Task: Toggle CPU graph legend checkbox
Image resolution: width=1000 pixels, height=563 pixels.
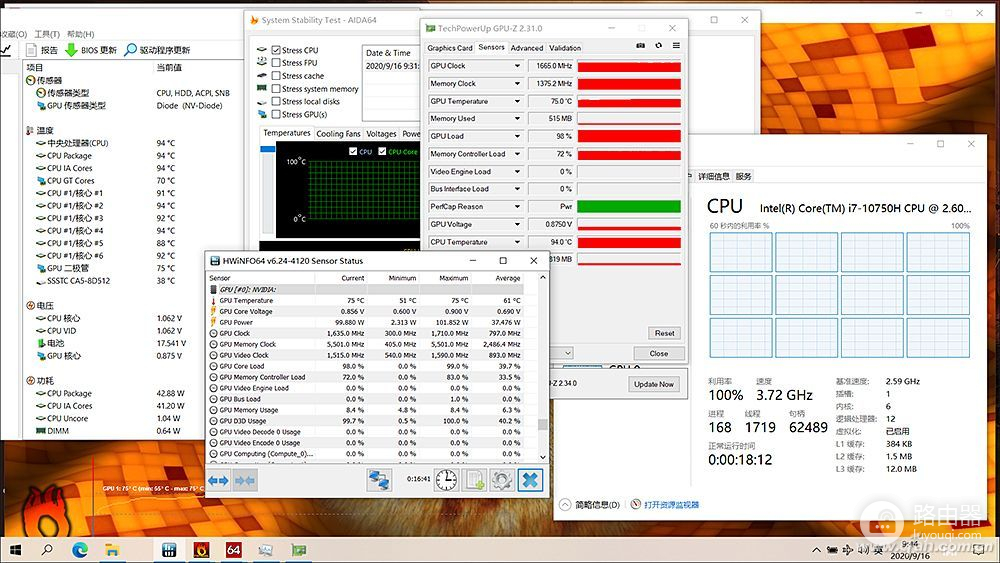Action: click(353, 151)
